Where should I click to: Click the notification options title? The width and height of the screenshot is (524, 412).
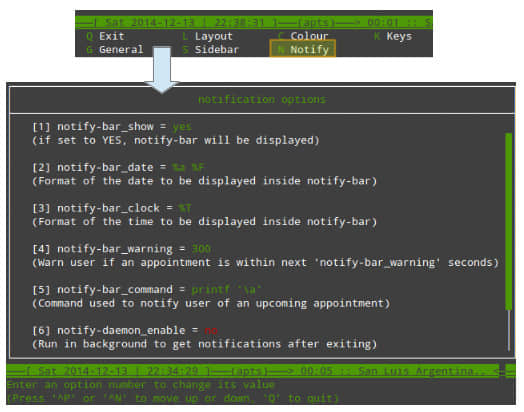tap(262, 99)
